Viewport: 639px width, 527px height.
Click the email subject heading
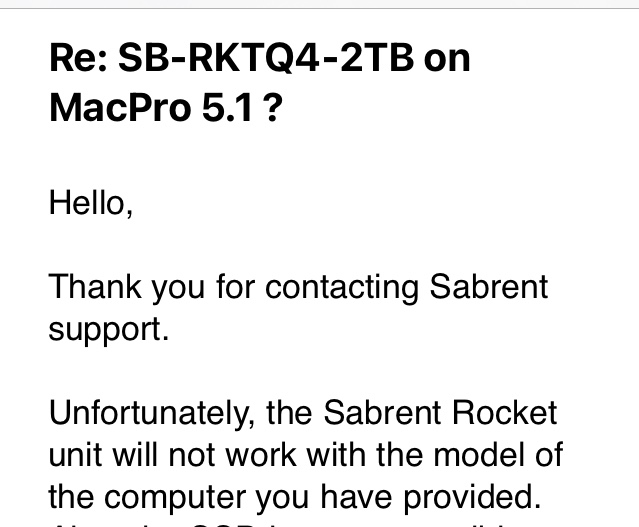259,82
